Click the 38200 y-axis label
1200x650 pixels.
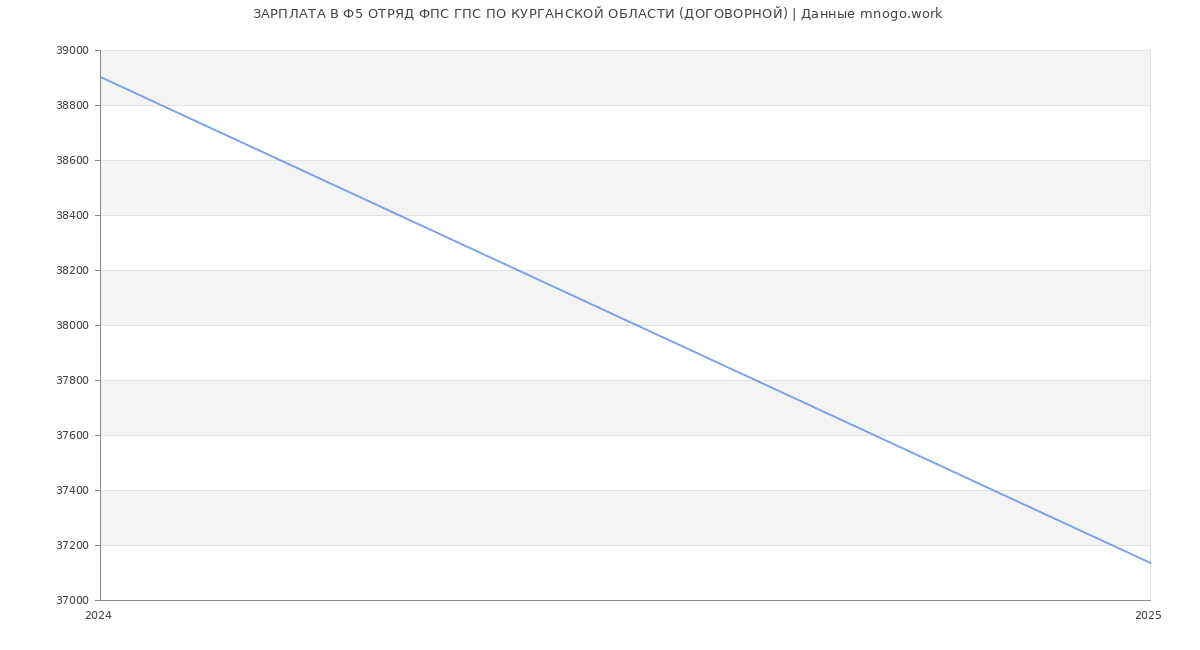[x=72, y=271]
